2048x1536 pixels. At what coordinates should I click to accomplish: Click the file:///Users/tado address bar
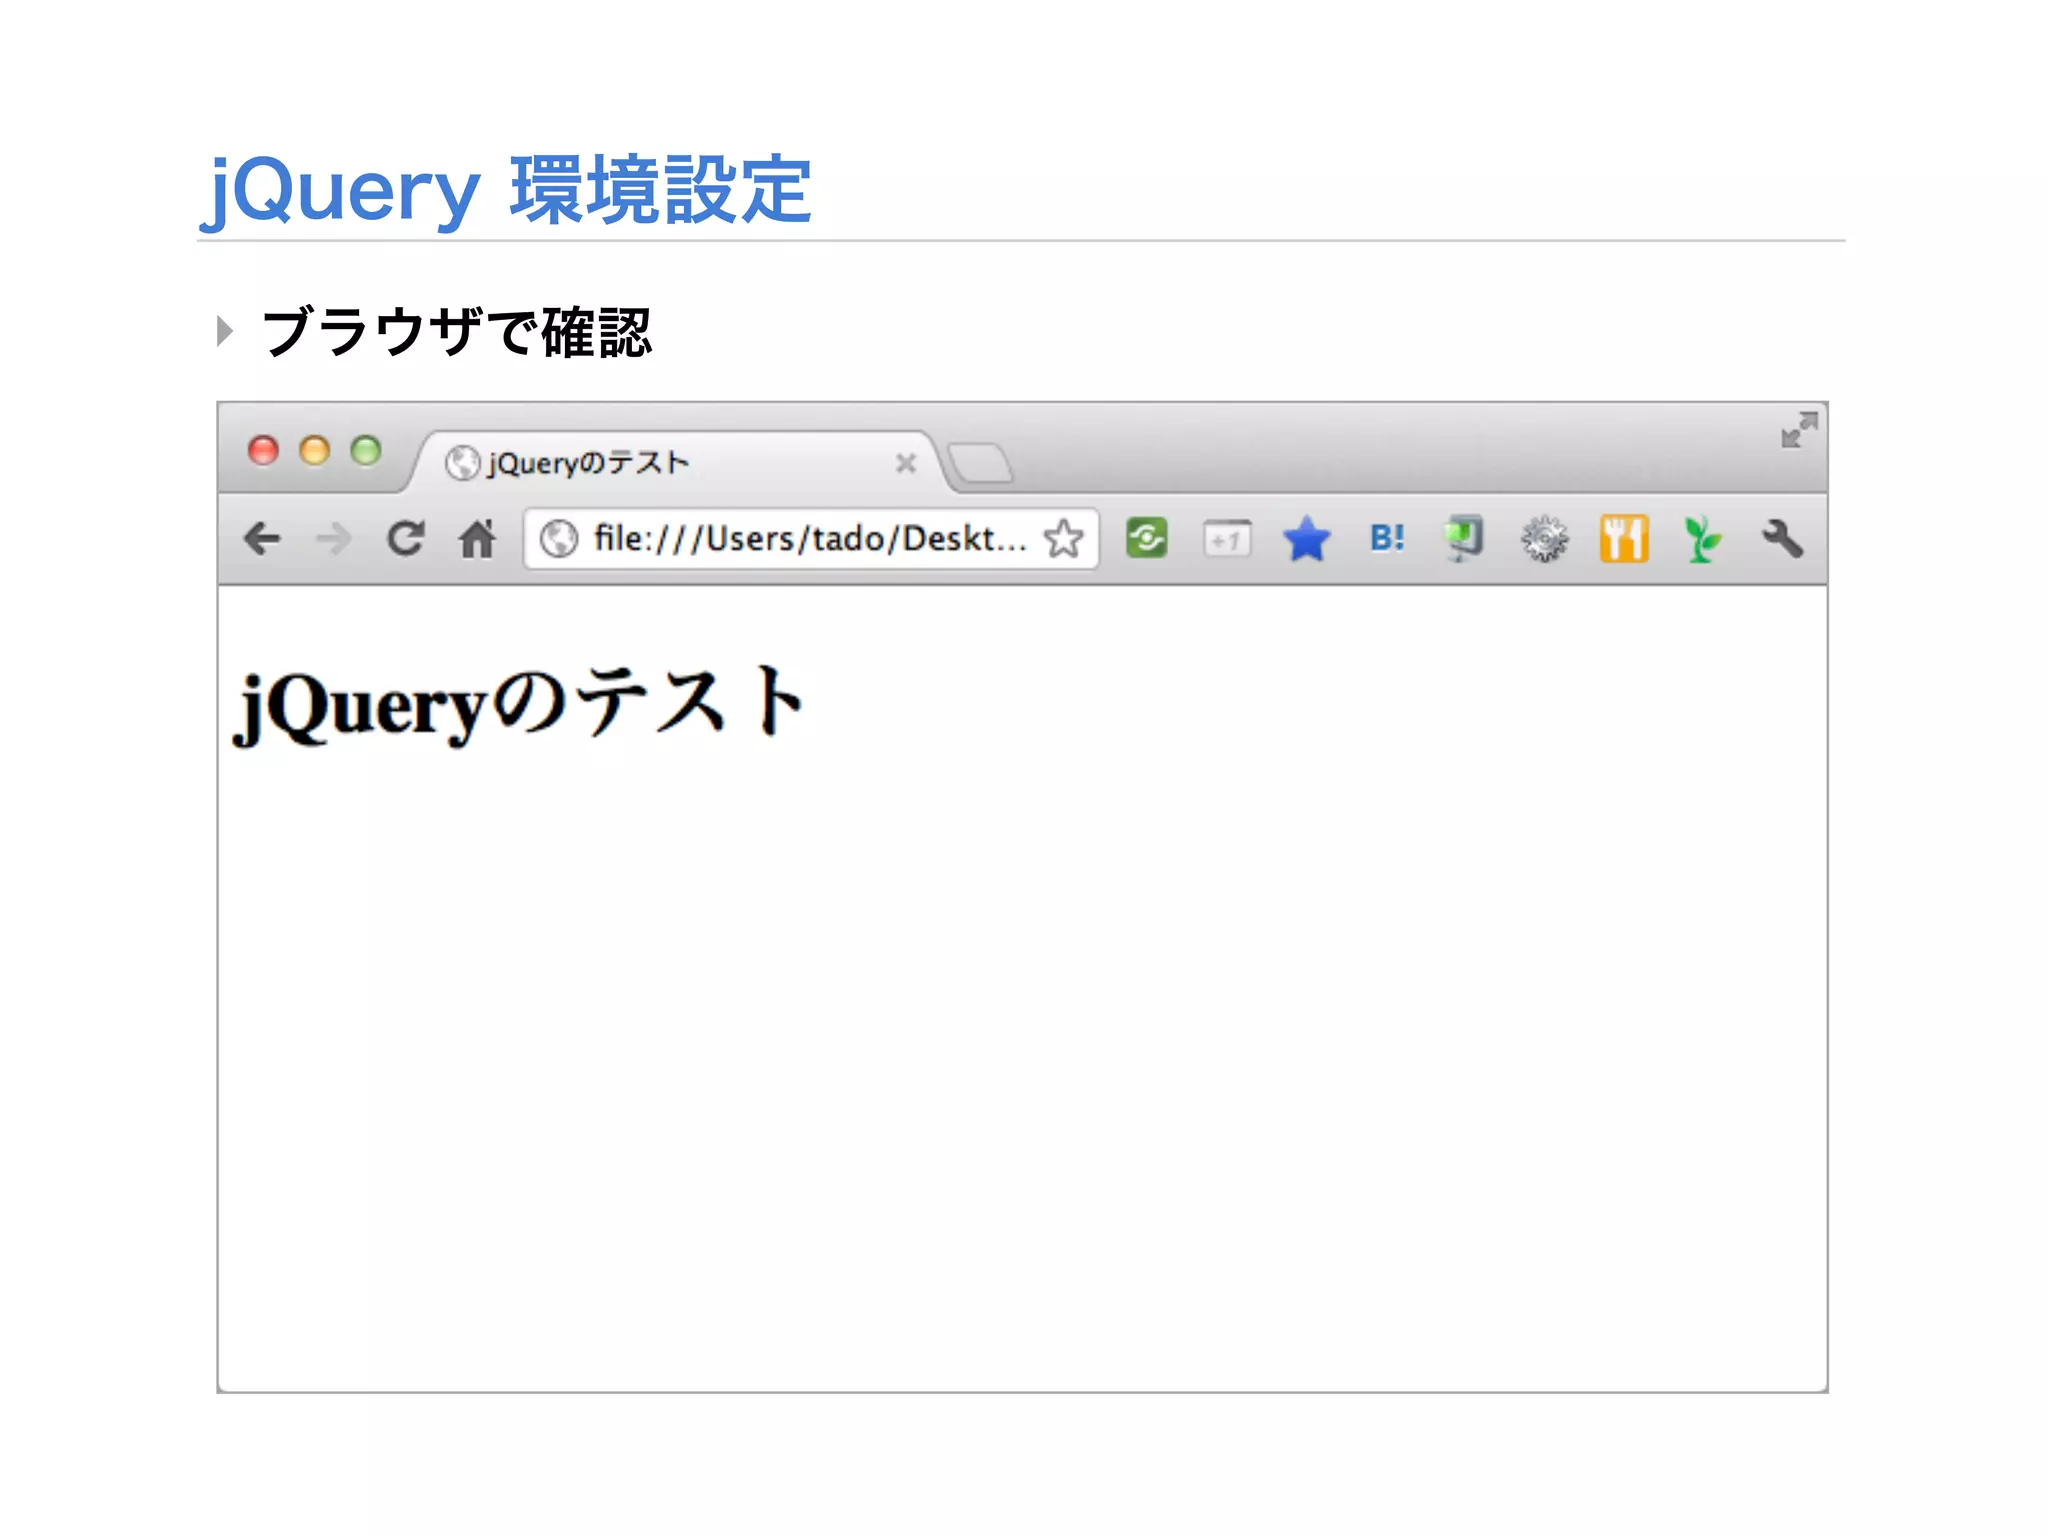pos(808,539)
